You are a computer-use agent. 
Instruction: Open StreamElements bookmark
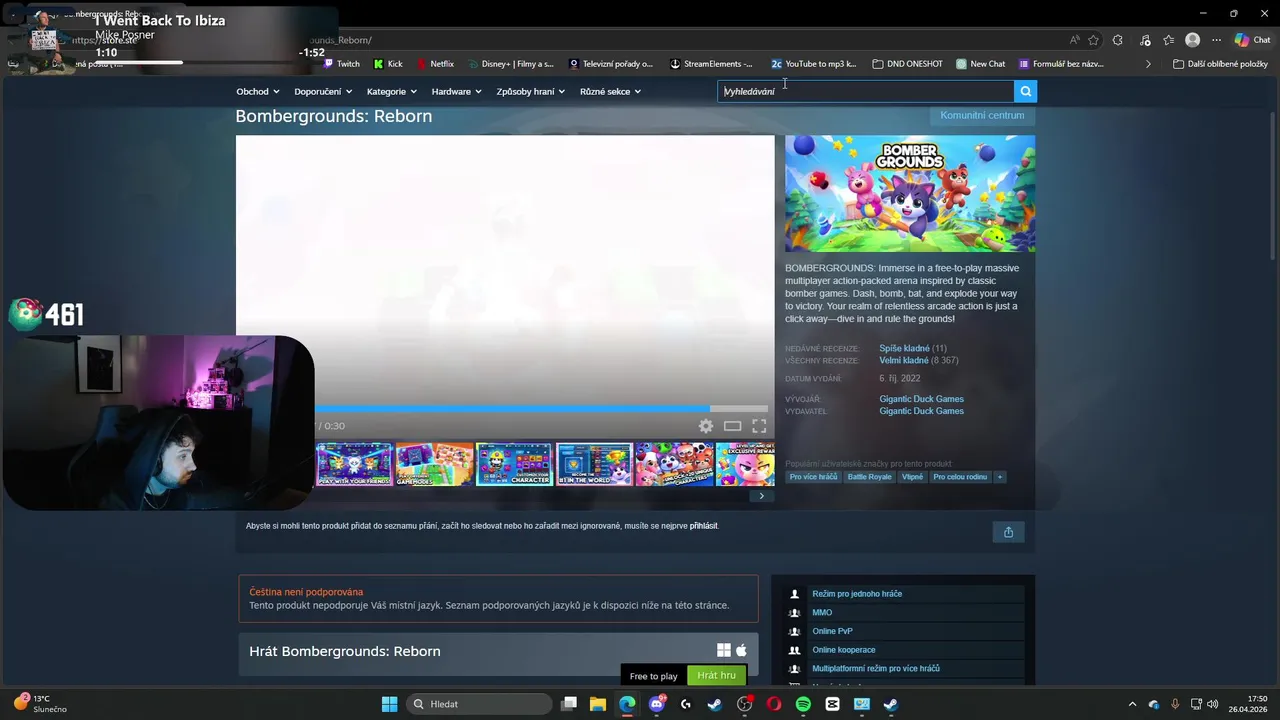pos(711,64)
